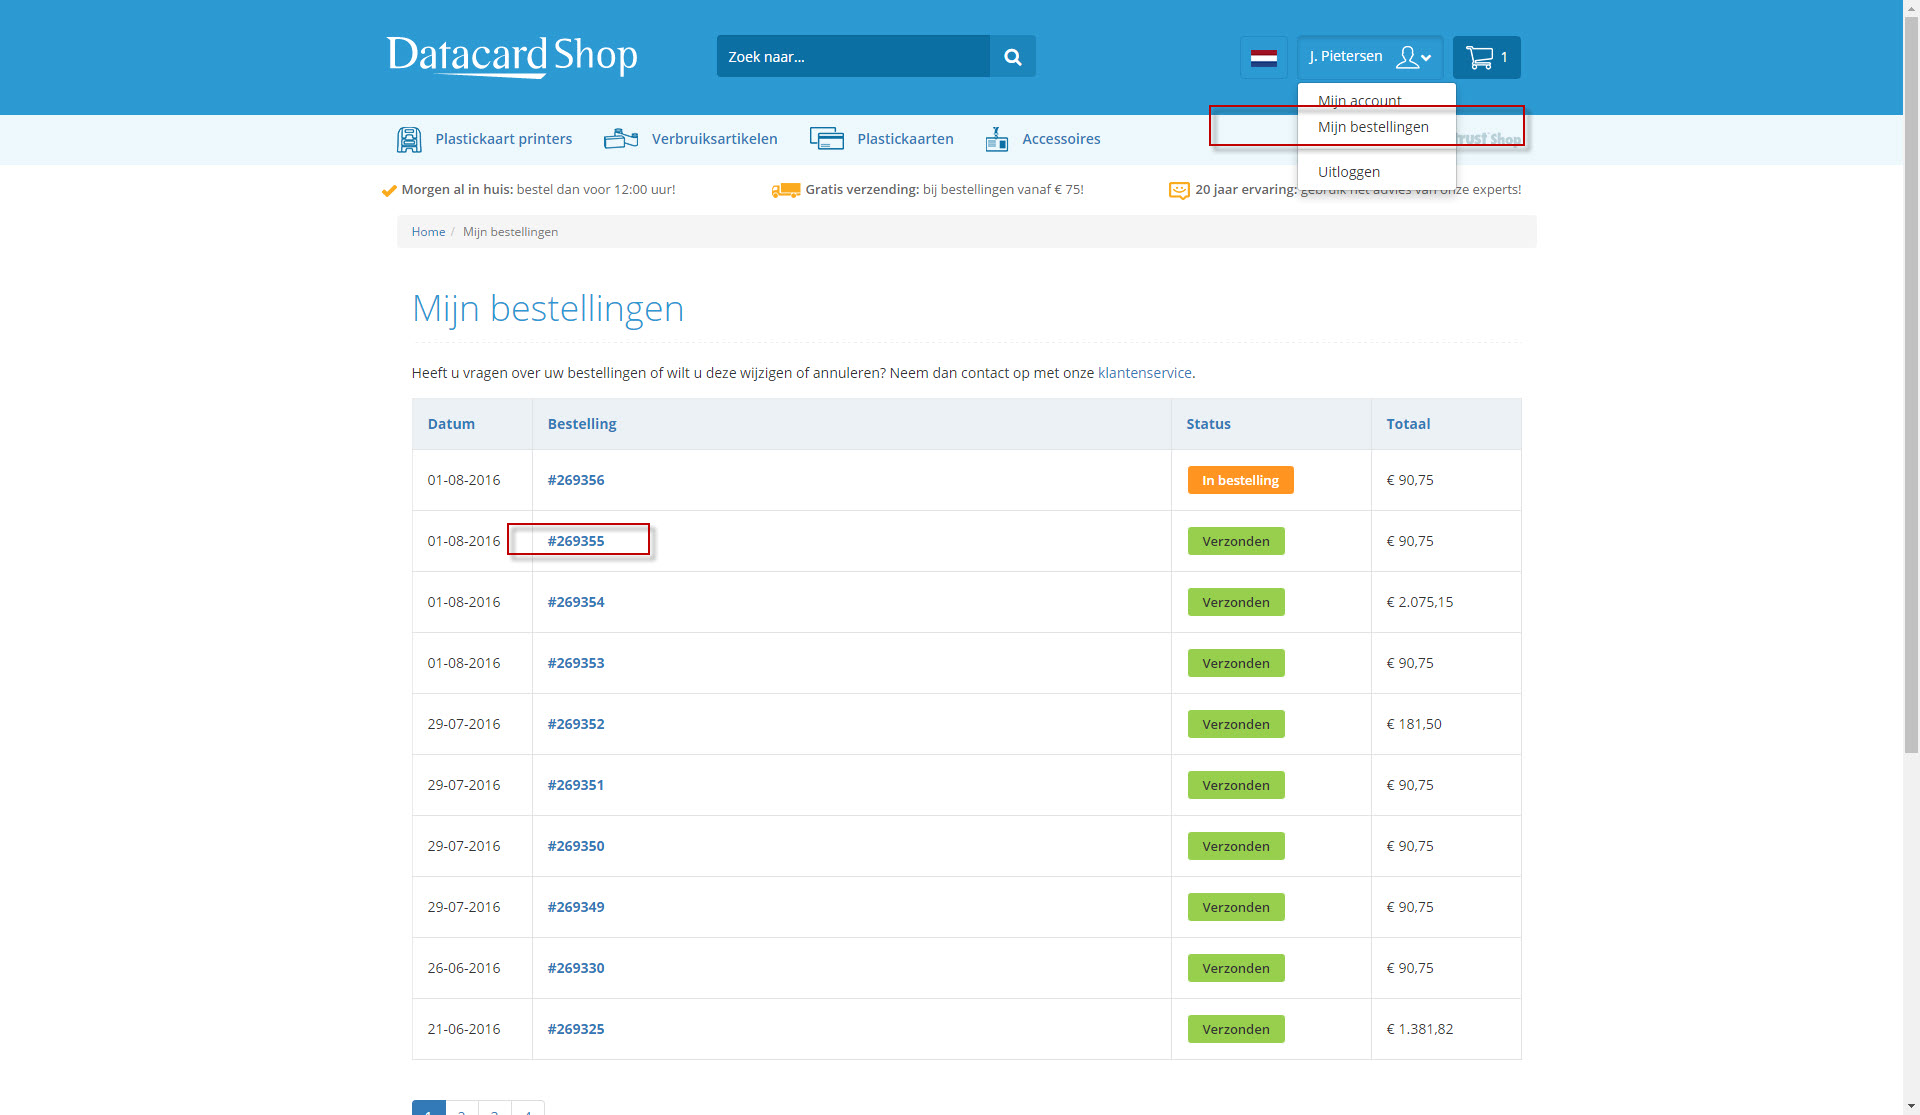Click the 'In bestelling' status badge

[1240, 480]
